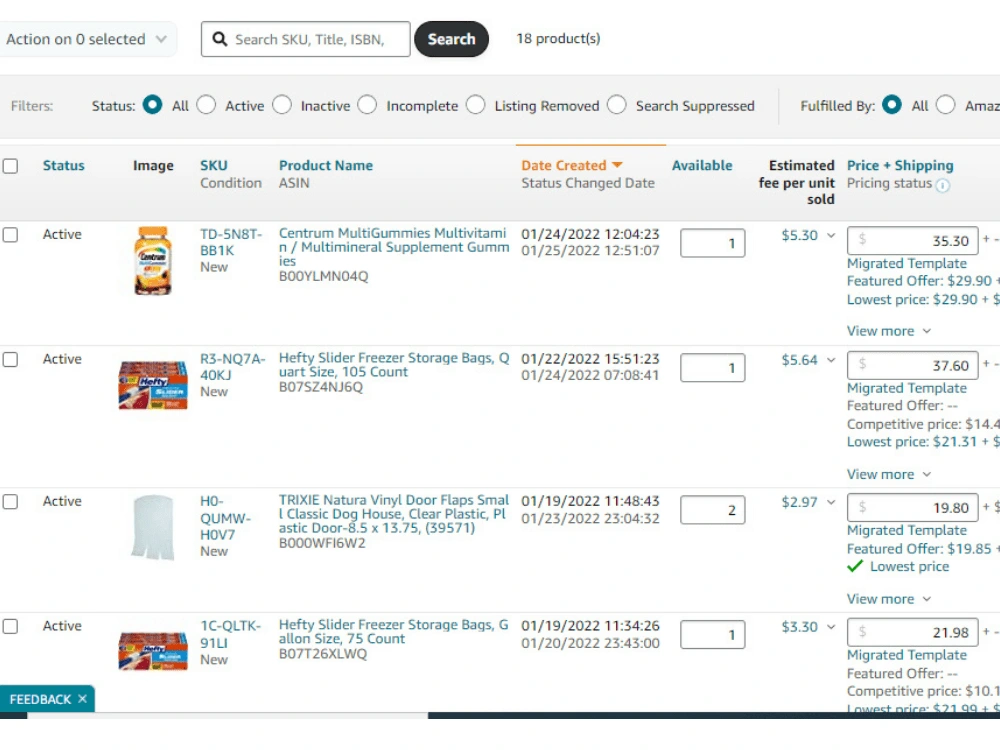Select the TRIXIE Door Flaps row checkbox
Screen dimensions: 1000x750
point(10,502)
